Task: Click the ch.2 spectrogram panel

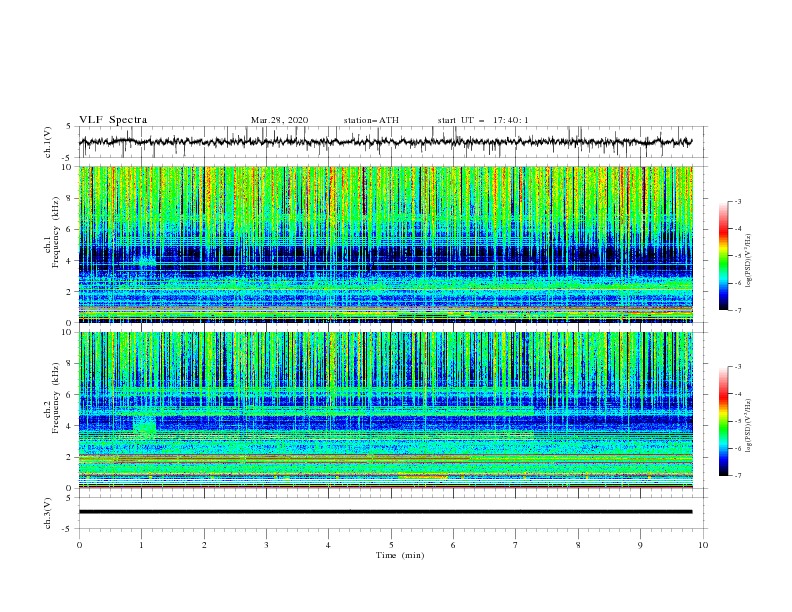Action: [x=386, y=410]
